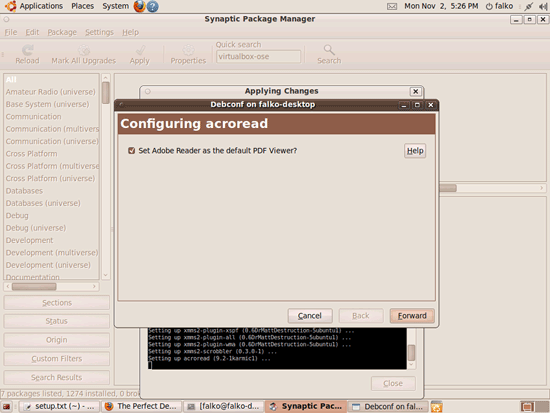This screenshot has width=550, height=413.
Task: Click the mail envelope indicator icon
Action: (392, 6)
